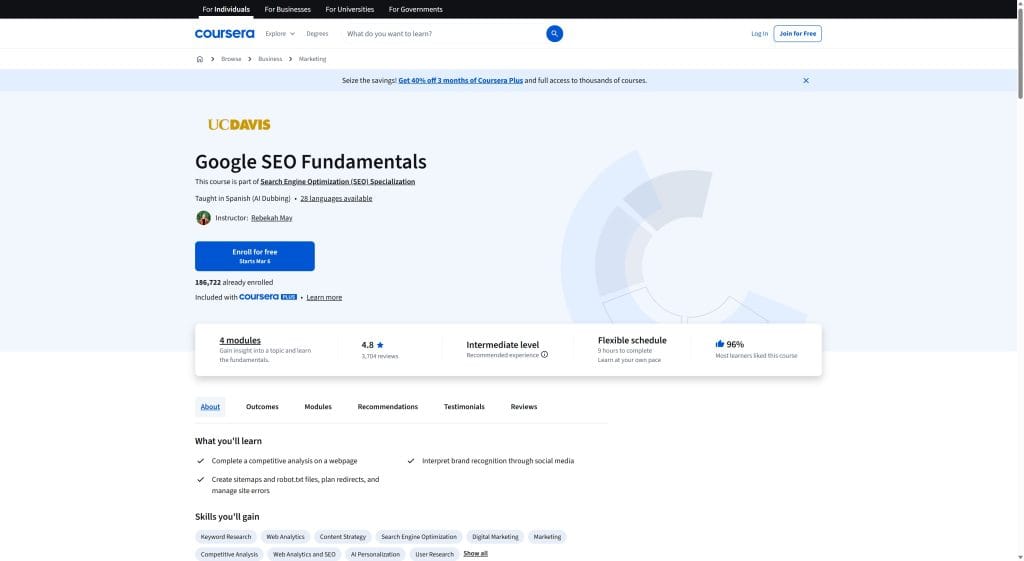Click the Marketing skill tag
Image resolution: width=1024 pixels, height=561 pixels.
[x=547, y=537]
